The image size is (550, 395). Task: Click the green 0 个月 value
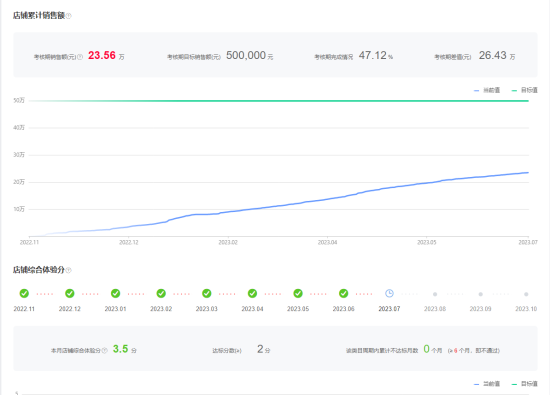[432, 349]
